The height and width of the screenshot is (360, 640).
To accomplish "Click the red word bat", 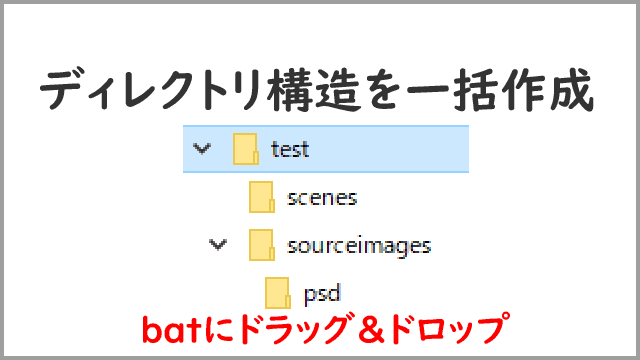I will (x=171, y=330).
